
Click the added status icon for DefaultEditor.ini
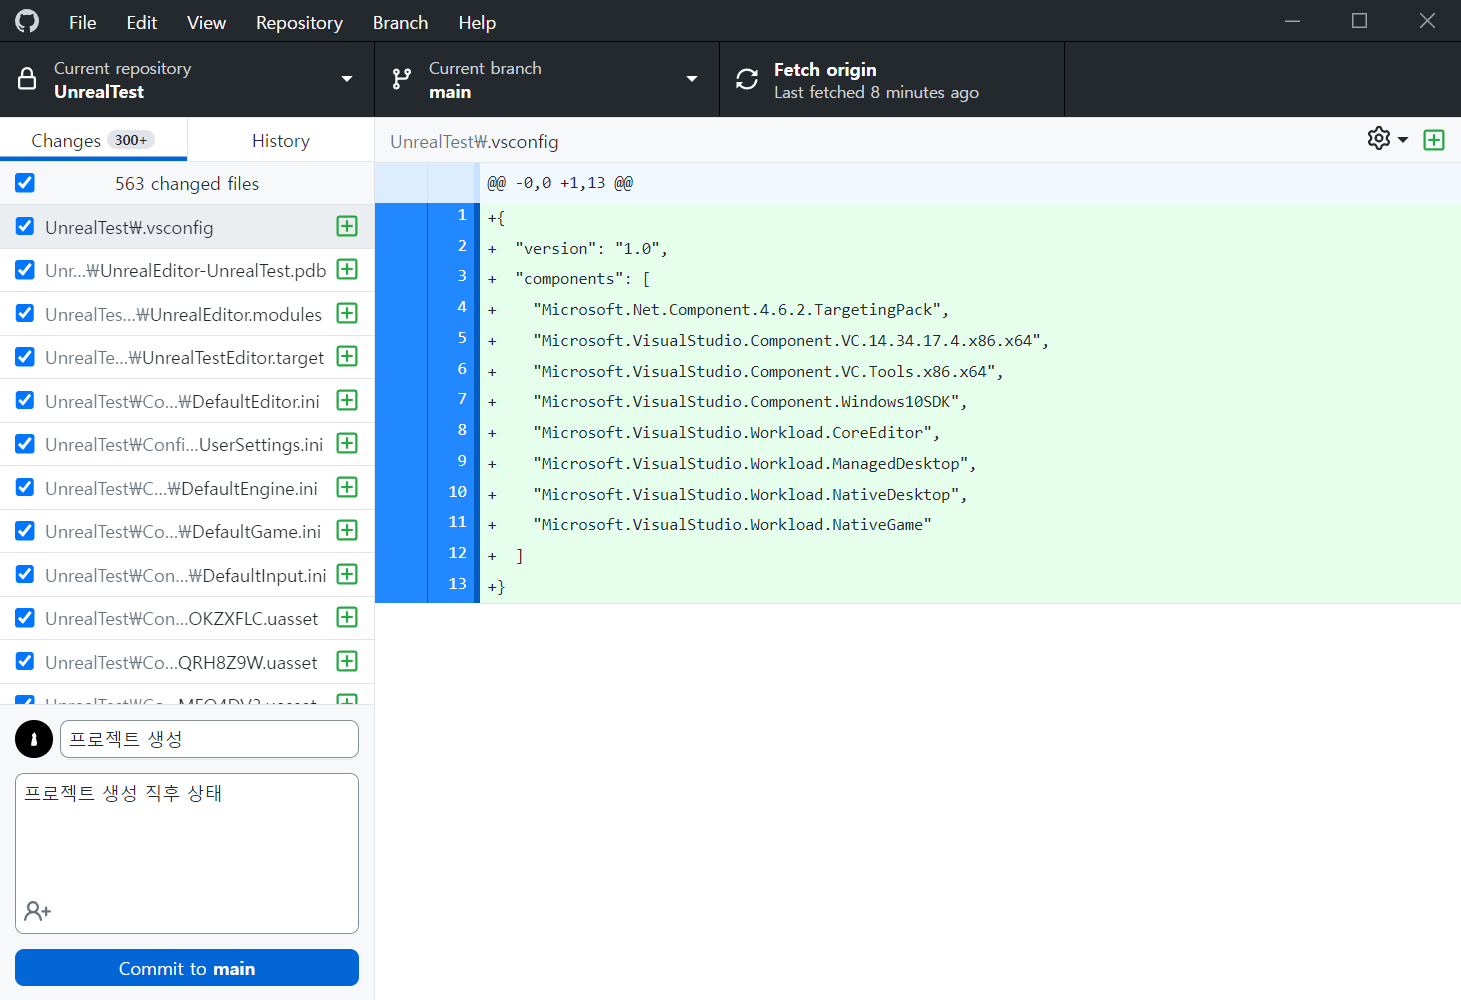click(x=347, y=400)
